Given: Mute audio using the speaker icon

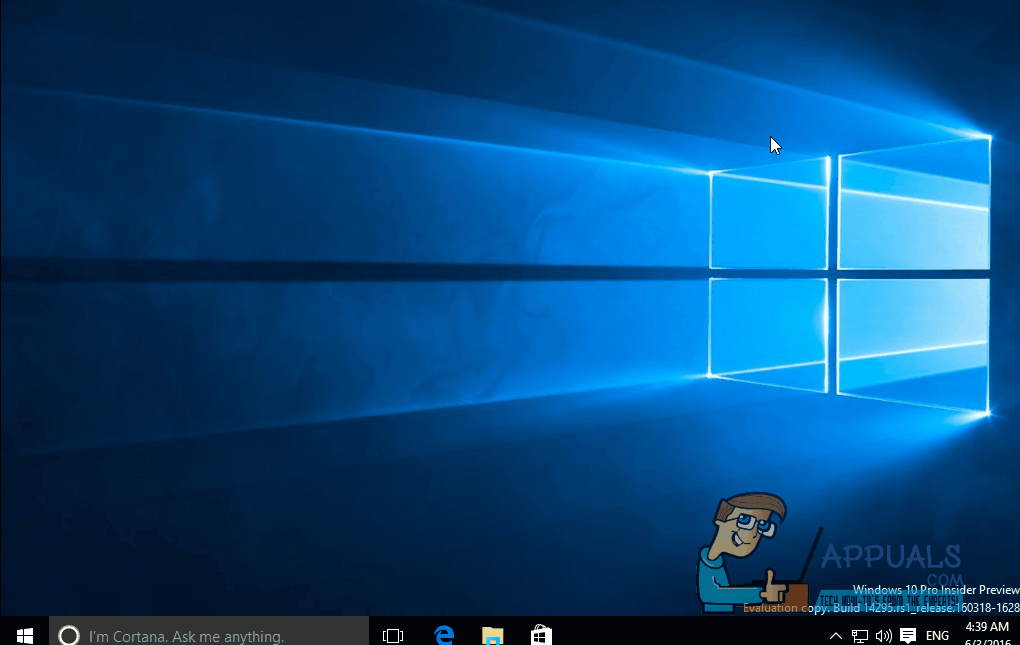Looking at the screenshot, I should pos(884,635).
